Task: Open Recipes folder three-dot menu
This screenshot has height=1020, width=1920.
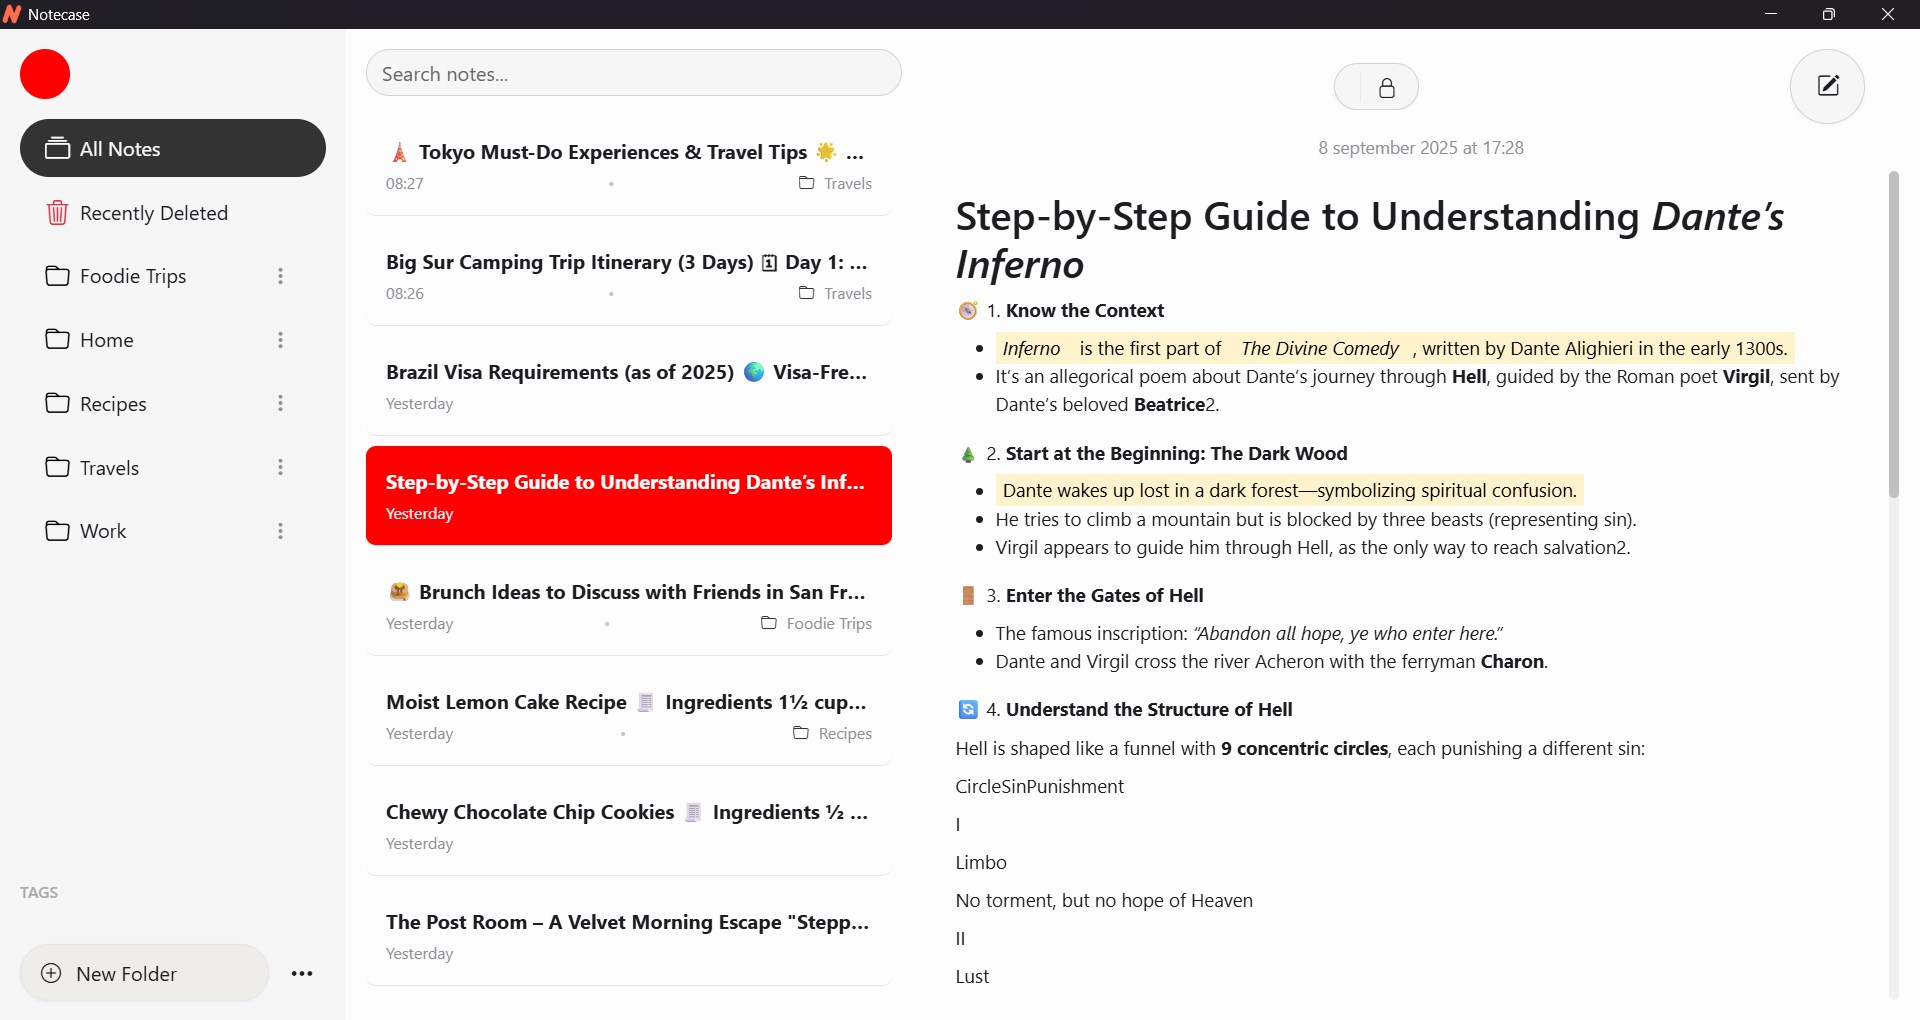Action: (x=281, y=403)
